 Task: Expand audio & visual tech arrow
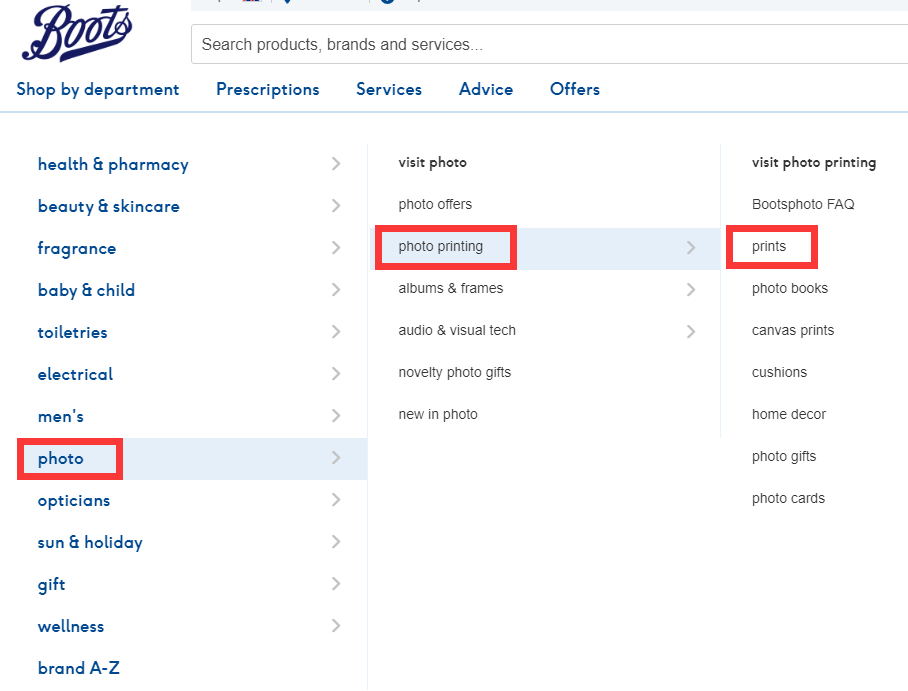click(691, 331)
